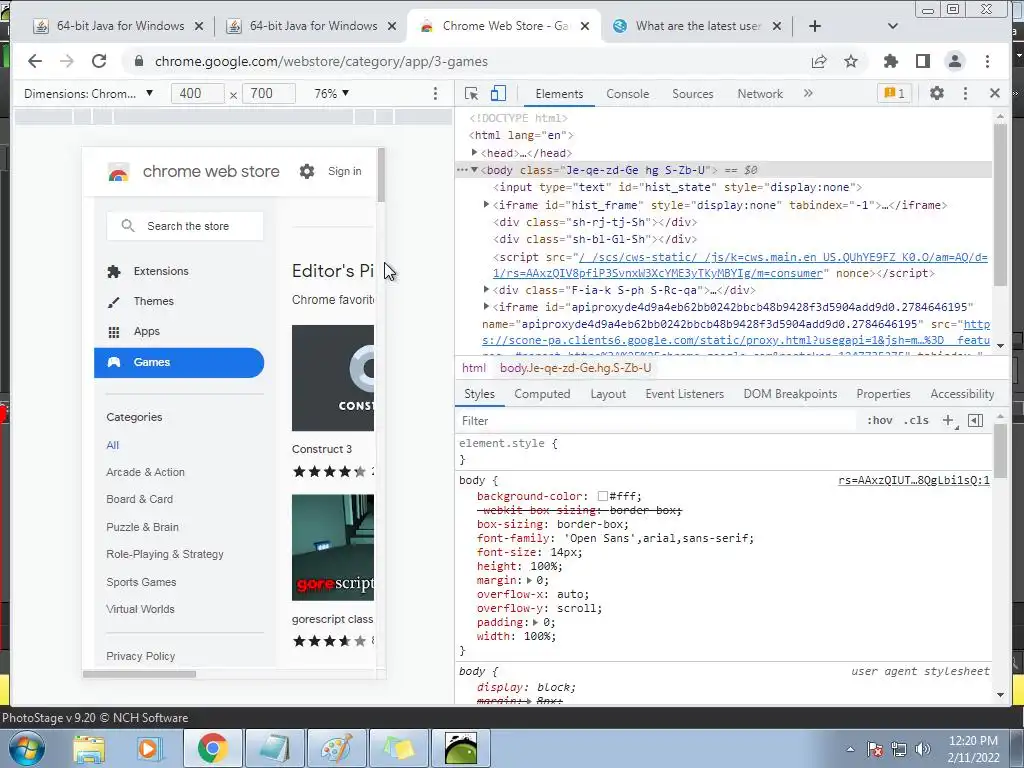Close the DevTools panel

(995, 93)
